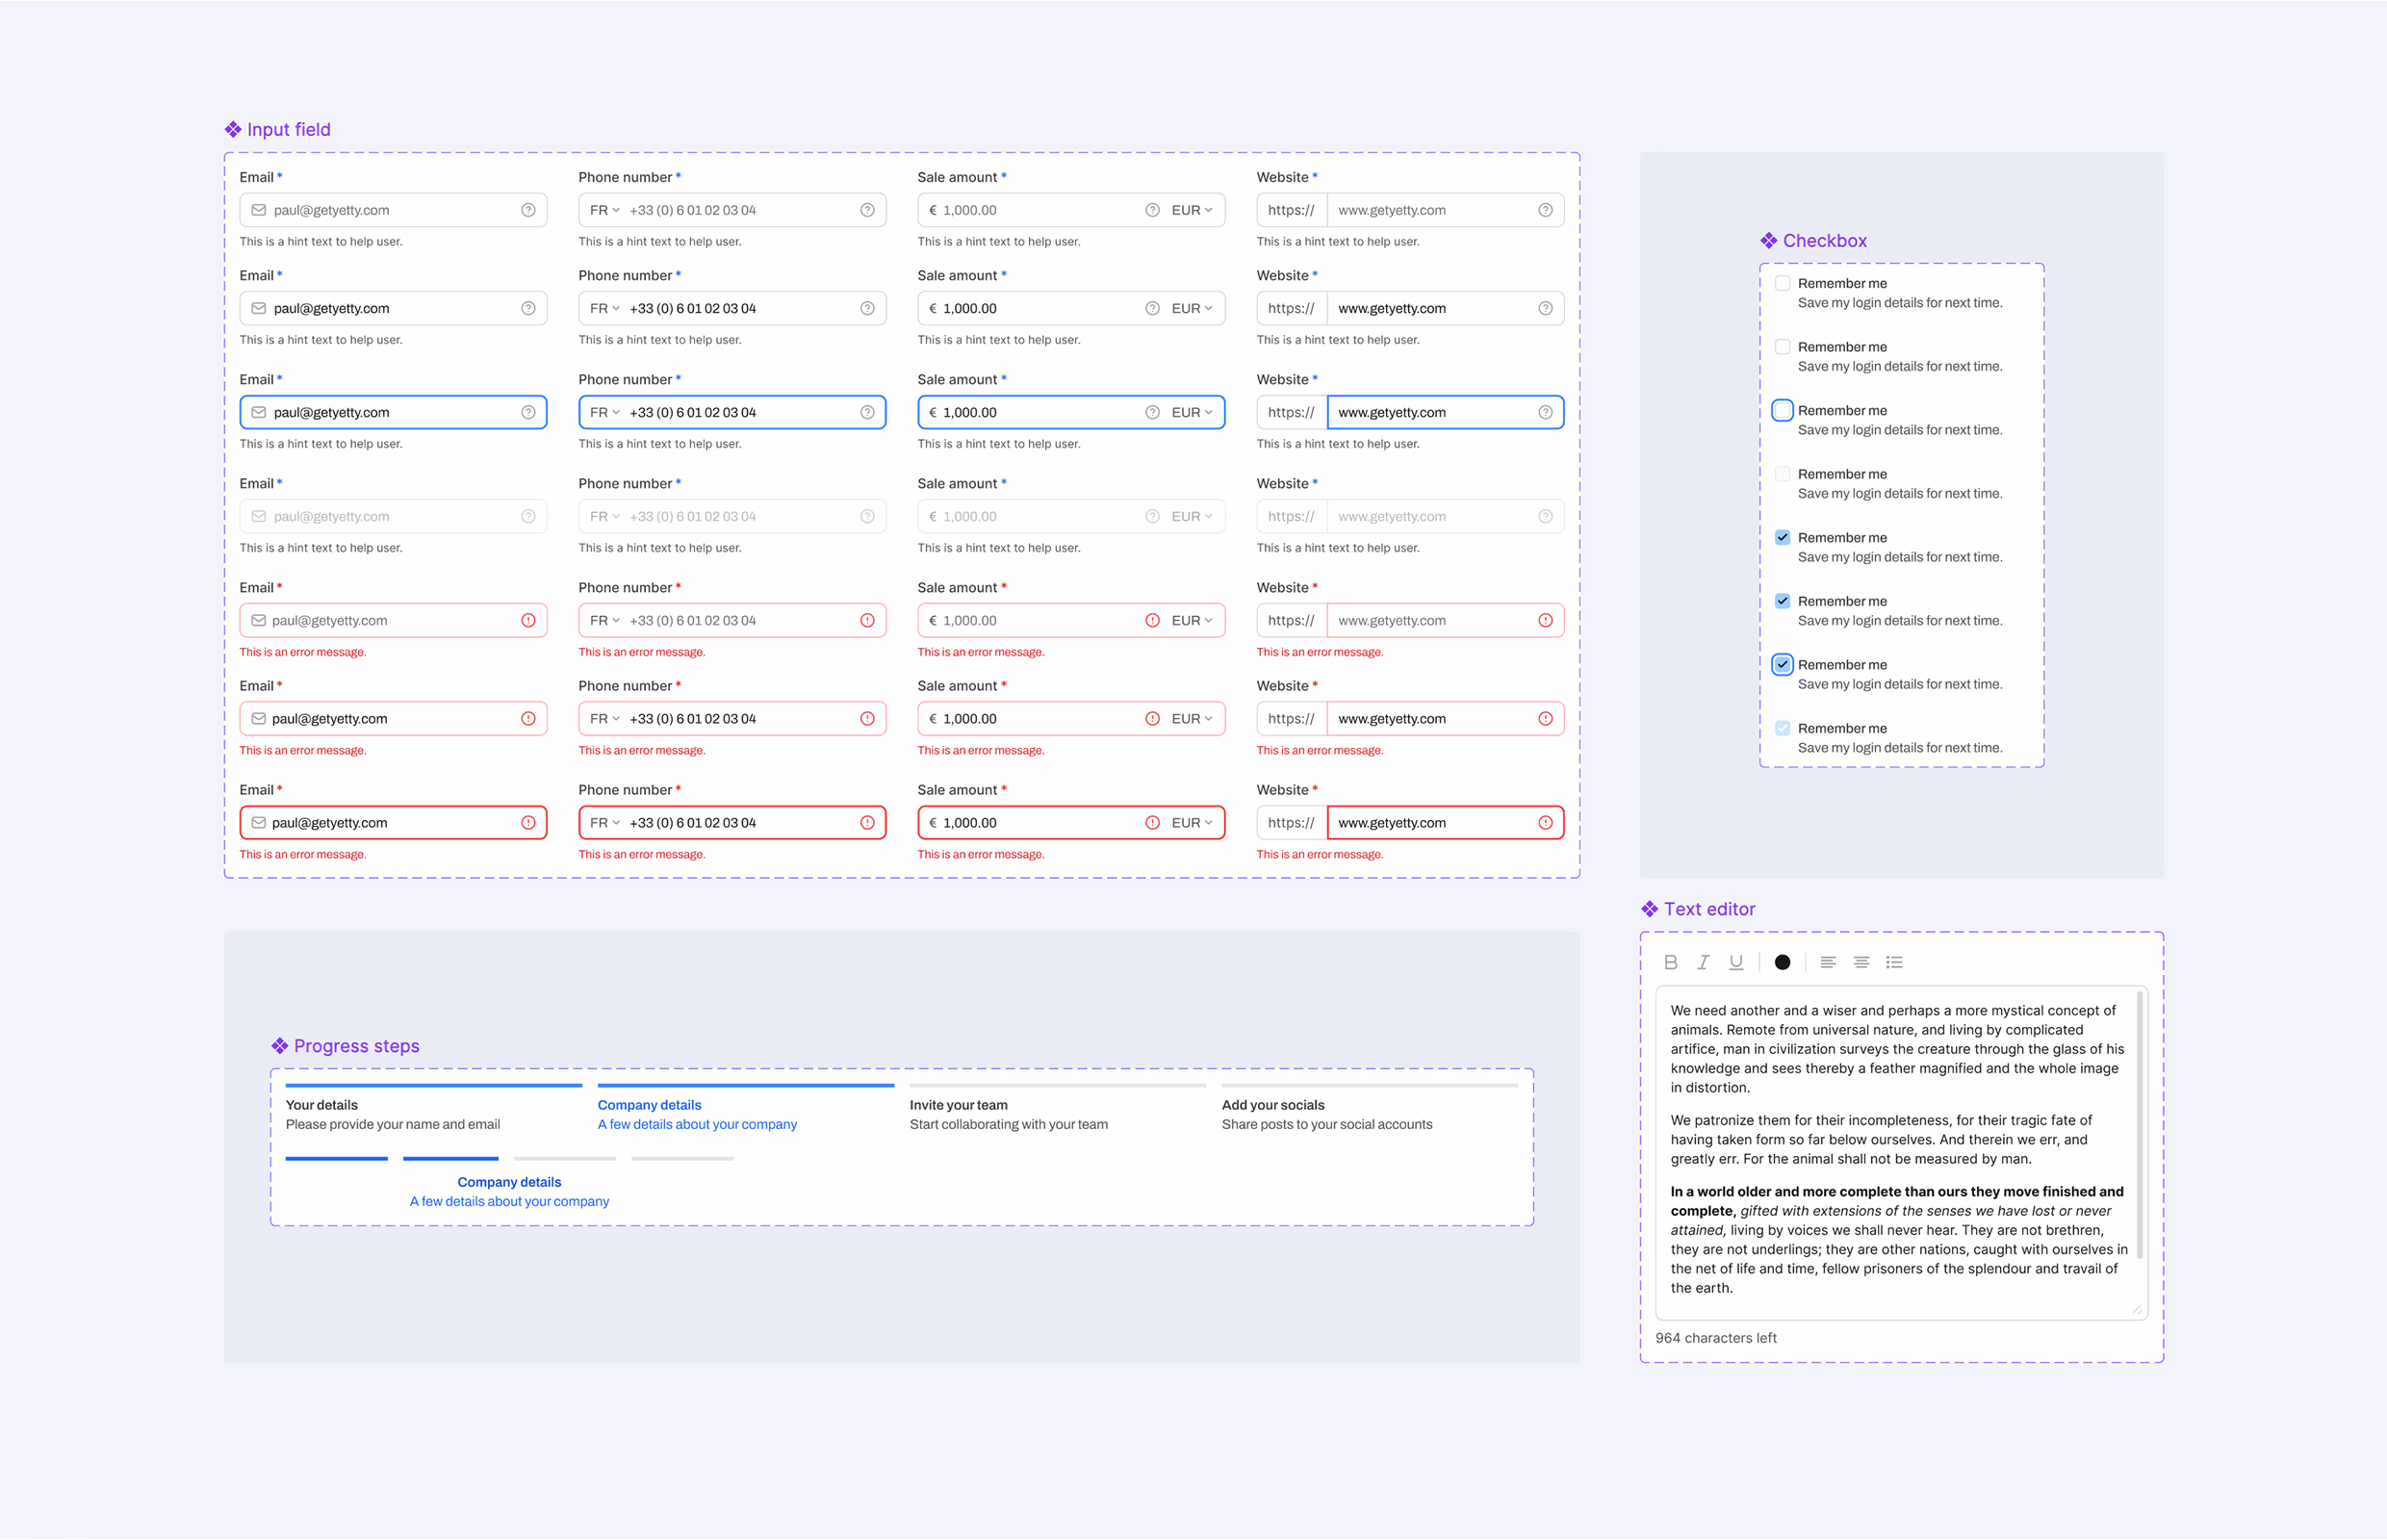2387x1540 pixels.
Task: Click the help icon in the blue-focused Phone number field
Action: pos(867,412)
